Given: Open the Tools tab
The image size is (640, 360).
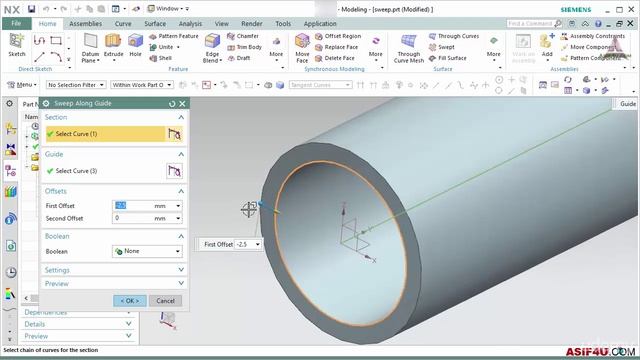Looking at the screenshot, I should 283,24.
